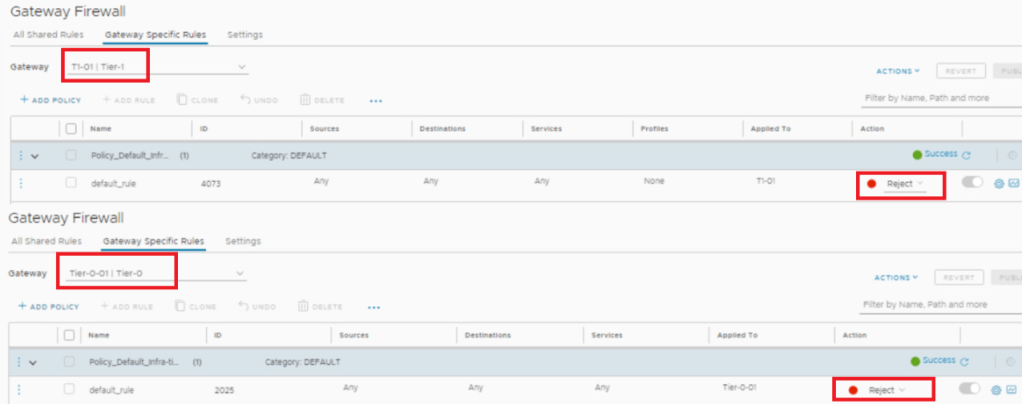Viewport: 1022px width, 404px height.
Task: Open the Gateway dropdown showing T1-01 | Tier-1
Action: tap(158, 67)
